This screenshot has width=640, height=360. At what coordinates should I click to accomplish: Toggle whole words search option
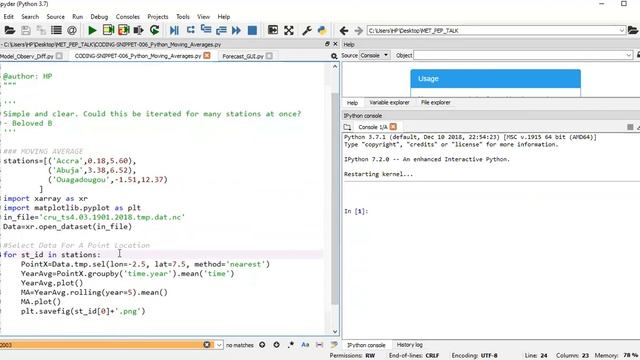[x=319, y=345]
